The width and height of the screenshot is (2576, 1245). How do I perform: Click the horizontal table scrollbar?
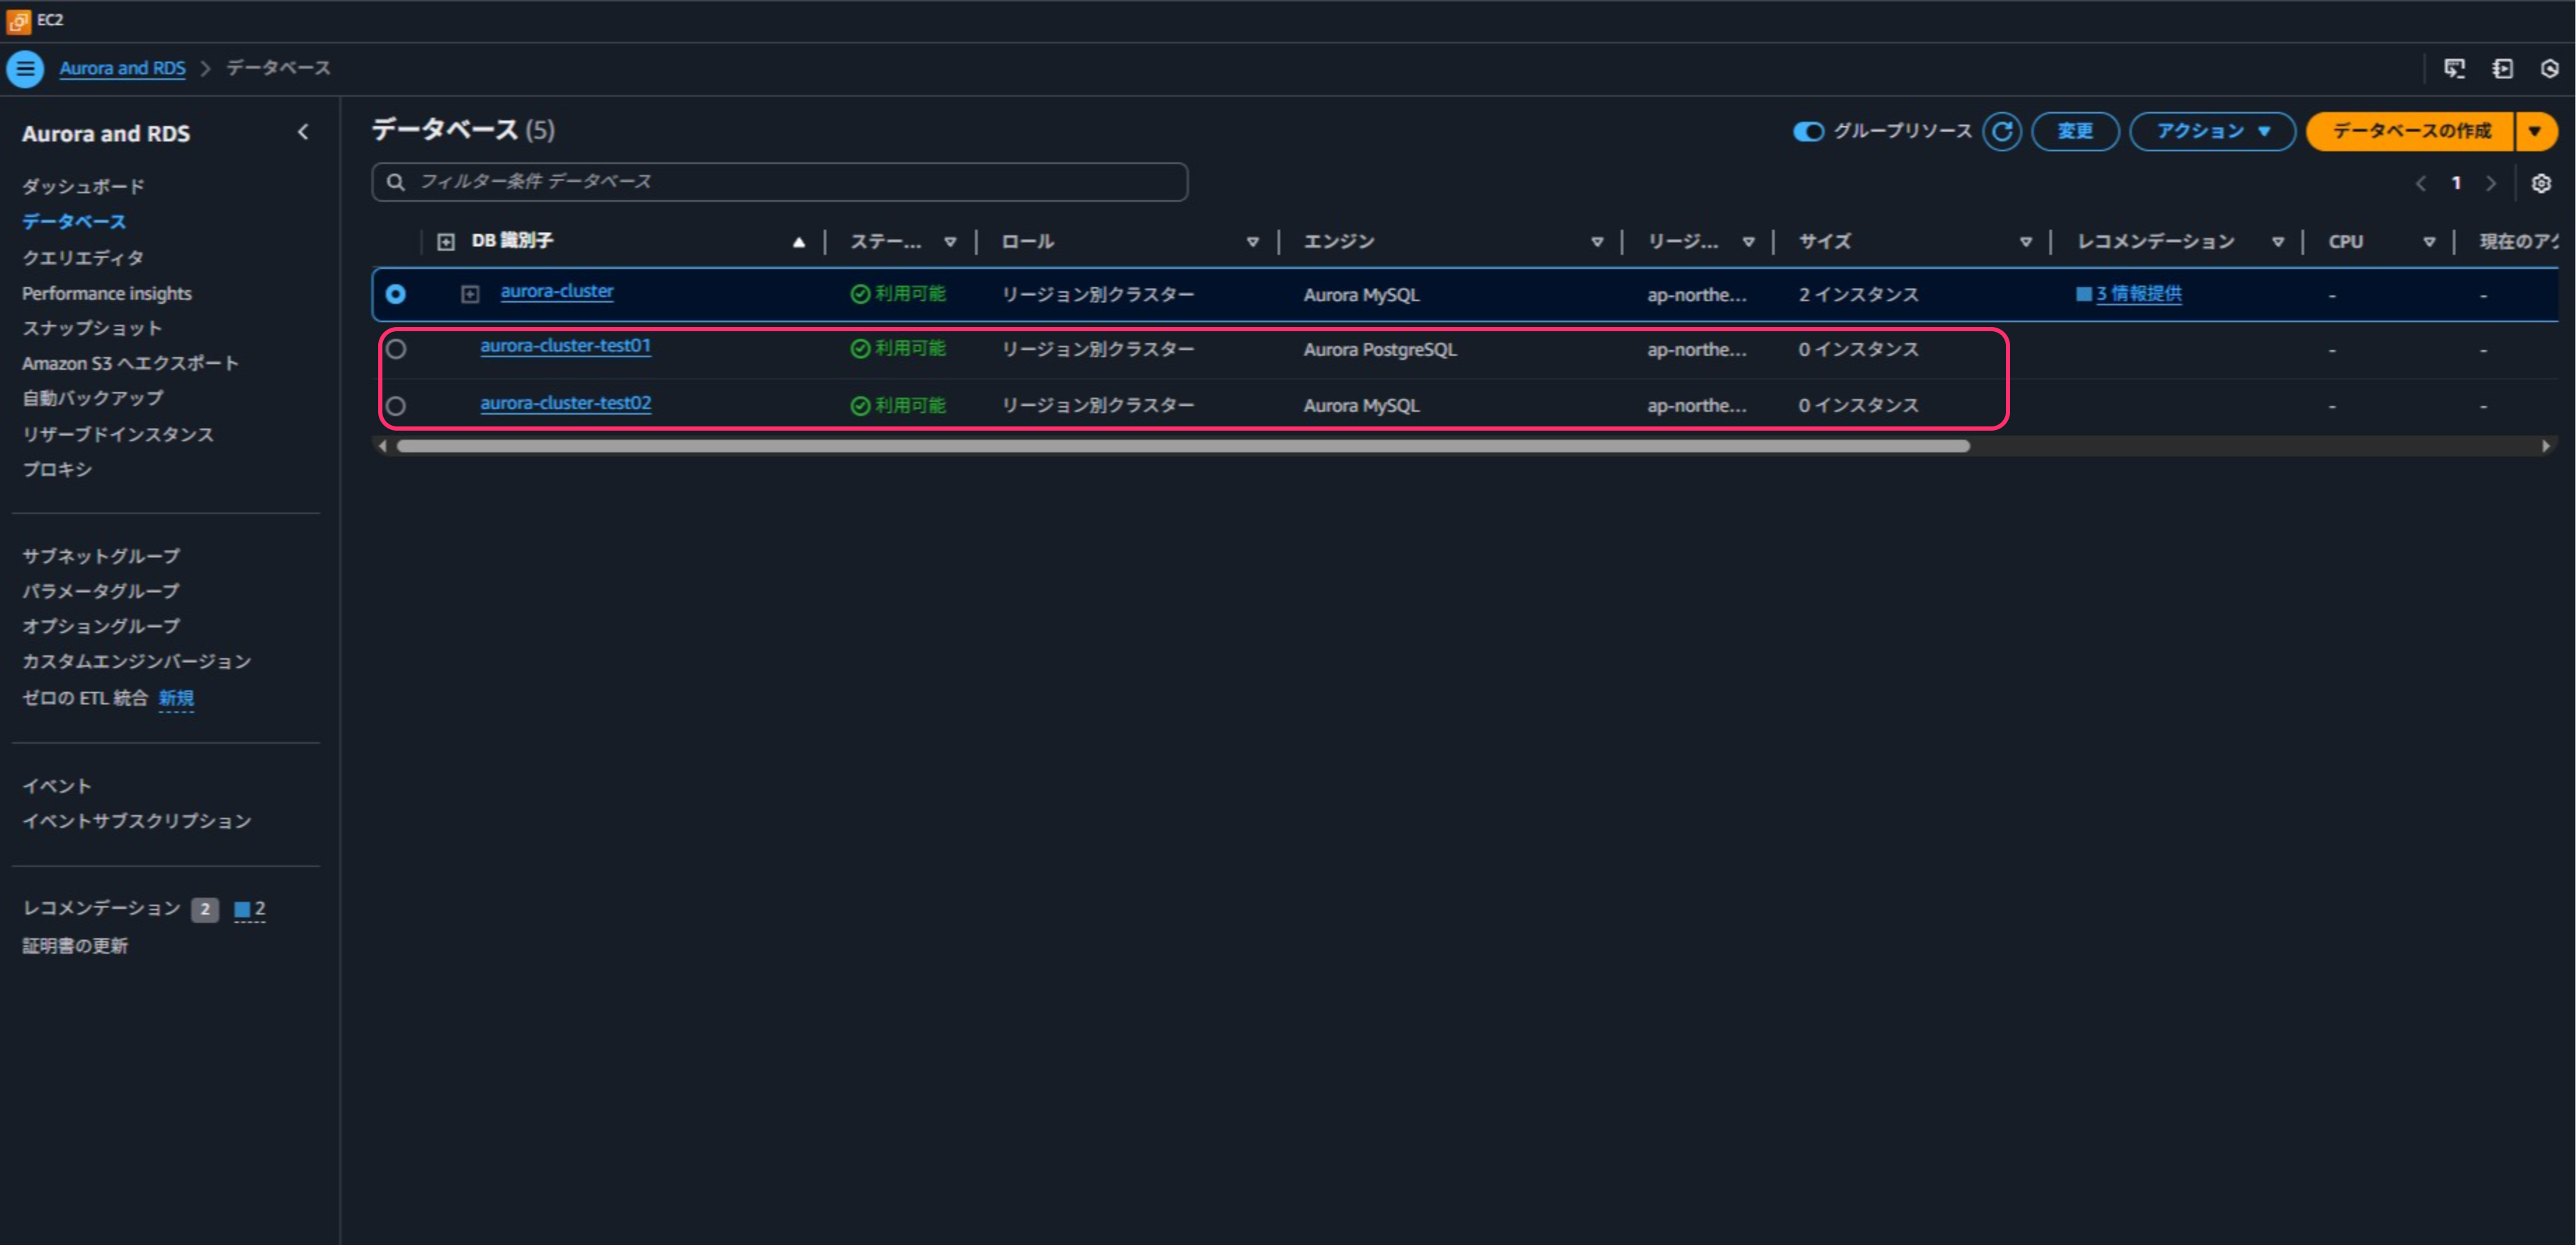(1182, 446)
